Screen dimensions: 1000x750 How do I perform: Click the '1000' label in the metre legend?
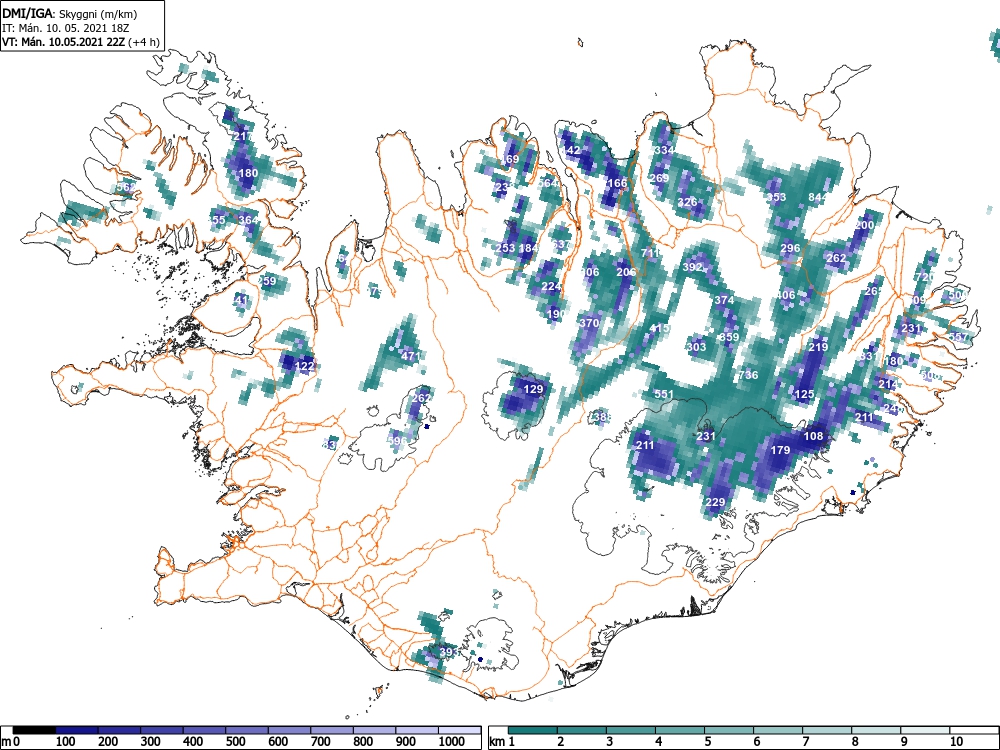(x=453, y=742)
